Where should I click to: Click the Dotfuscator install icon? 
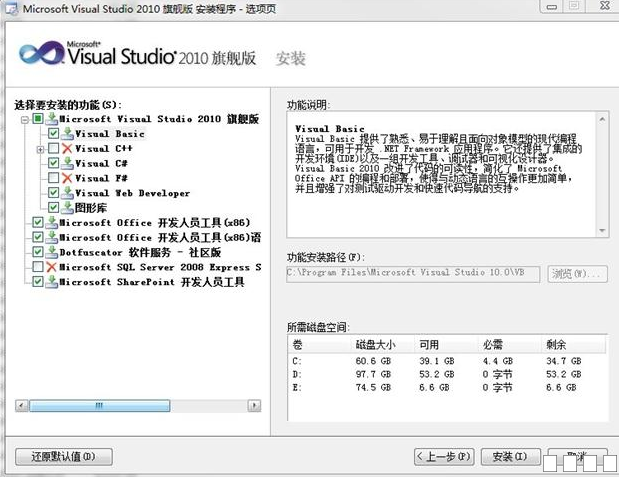(x=51, y=253)
